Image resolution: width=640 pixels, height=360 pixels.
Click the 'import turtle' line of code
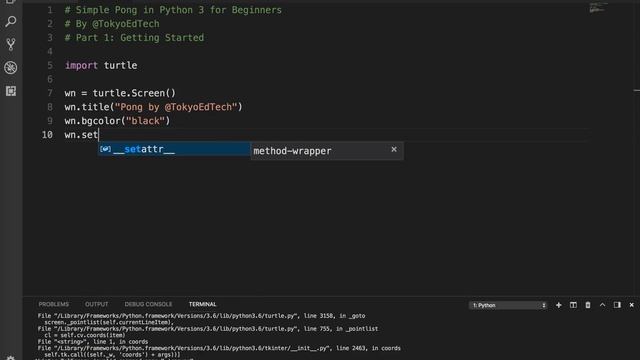[x=101, y=65]
